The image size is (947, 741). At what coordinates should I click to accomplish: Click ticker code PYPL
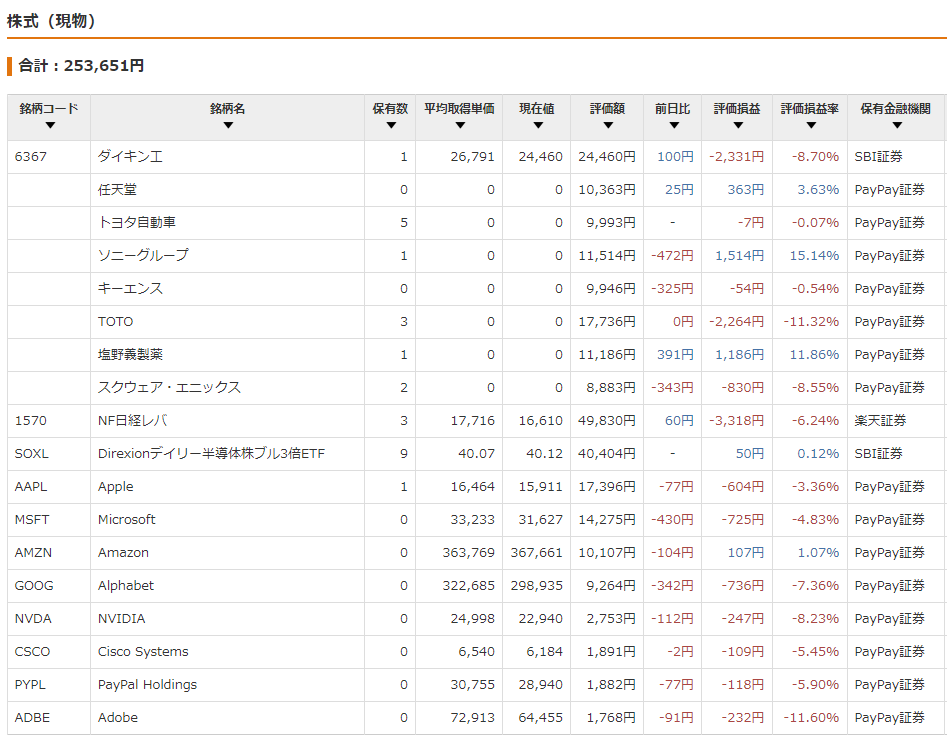pos(30,685)
